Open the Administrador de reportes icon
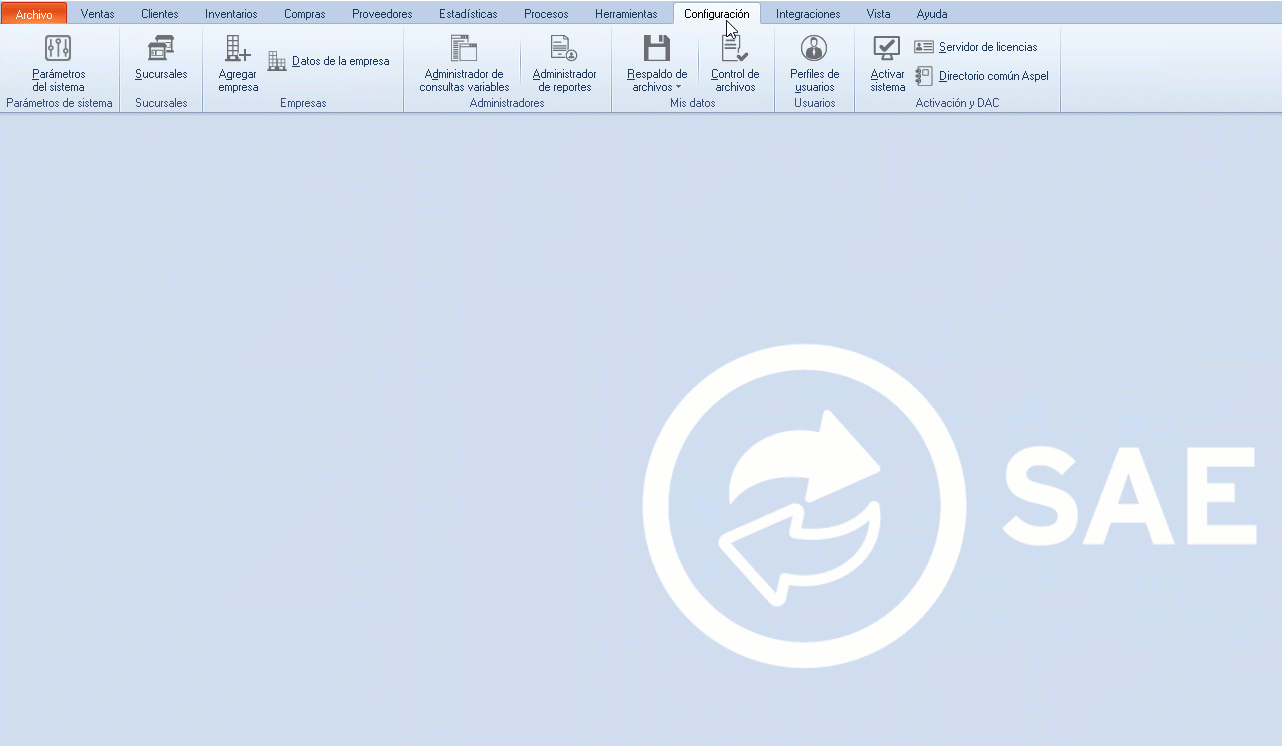The image size is (1282, 746). [x=564, y=48]
